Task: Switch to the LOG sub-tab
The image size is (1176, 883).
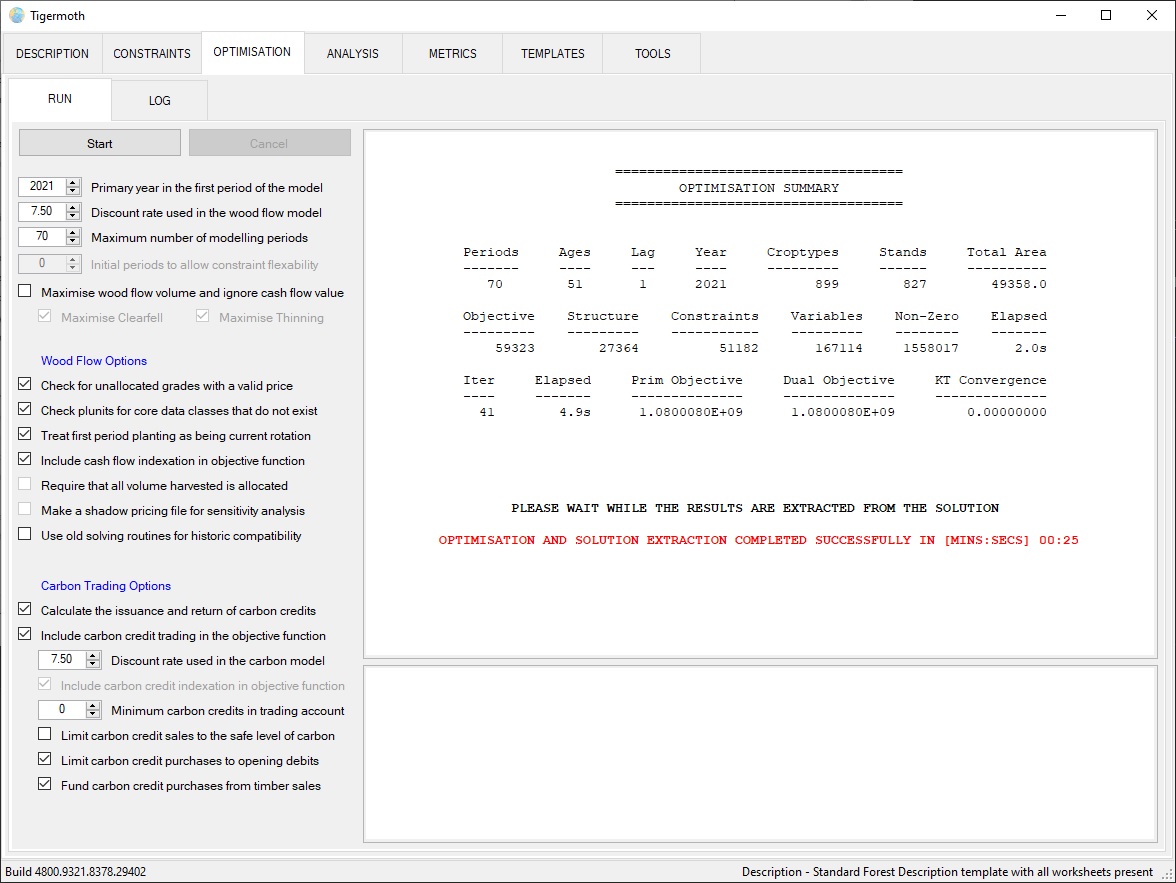Action: tap(159, 101)
